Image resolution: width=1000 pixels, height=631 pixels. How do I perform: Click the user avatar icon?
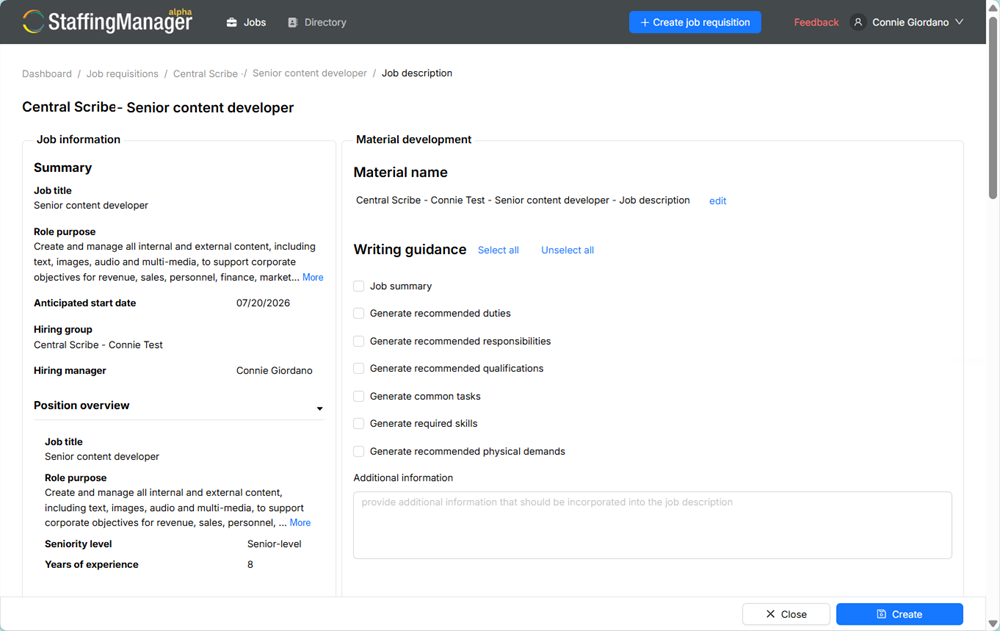click(x=858, y=22)
